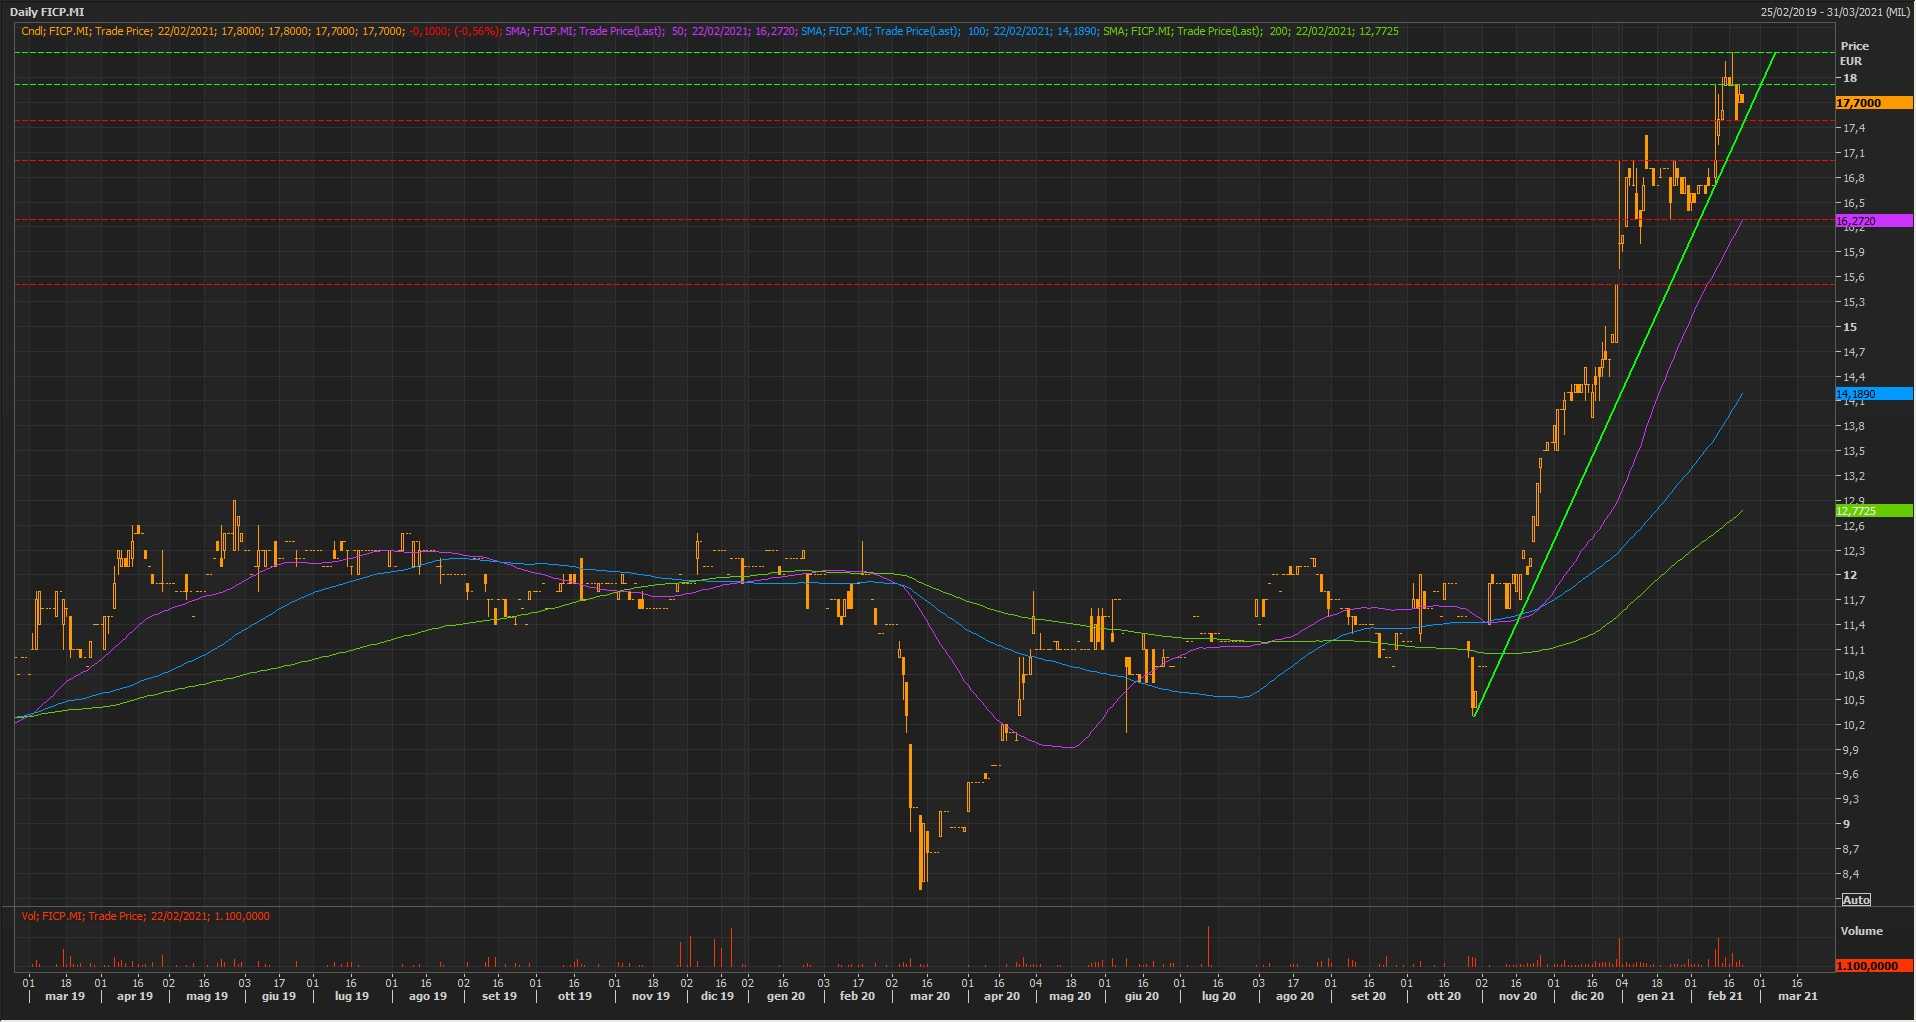The image size is (1916, 1022).
Task: Select the green 12,7725 SMA price tag
Action: [1873, 511]
